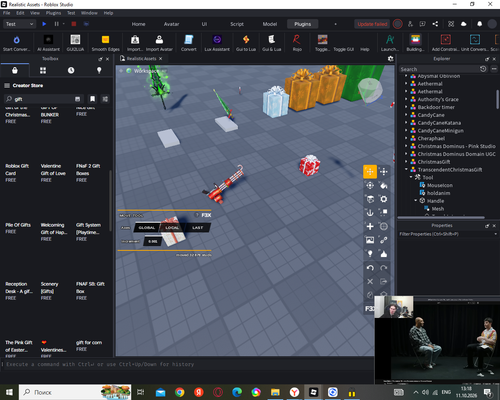Open the Lux Assistant plugin
Image resolution: width=500 pixels, height=400 pixels.
click(217, 43)
